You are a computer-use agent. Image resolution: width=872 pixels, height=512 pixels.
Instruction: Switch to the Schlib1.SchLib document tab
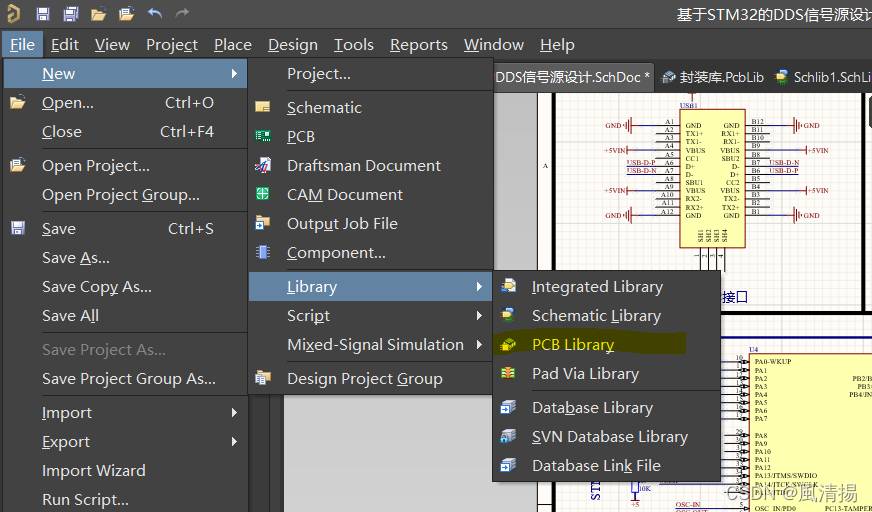coord(823,77)
